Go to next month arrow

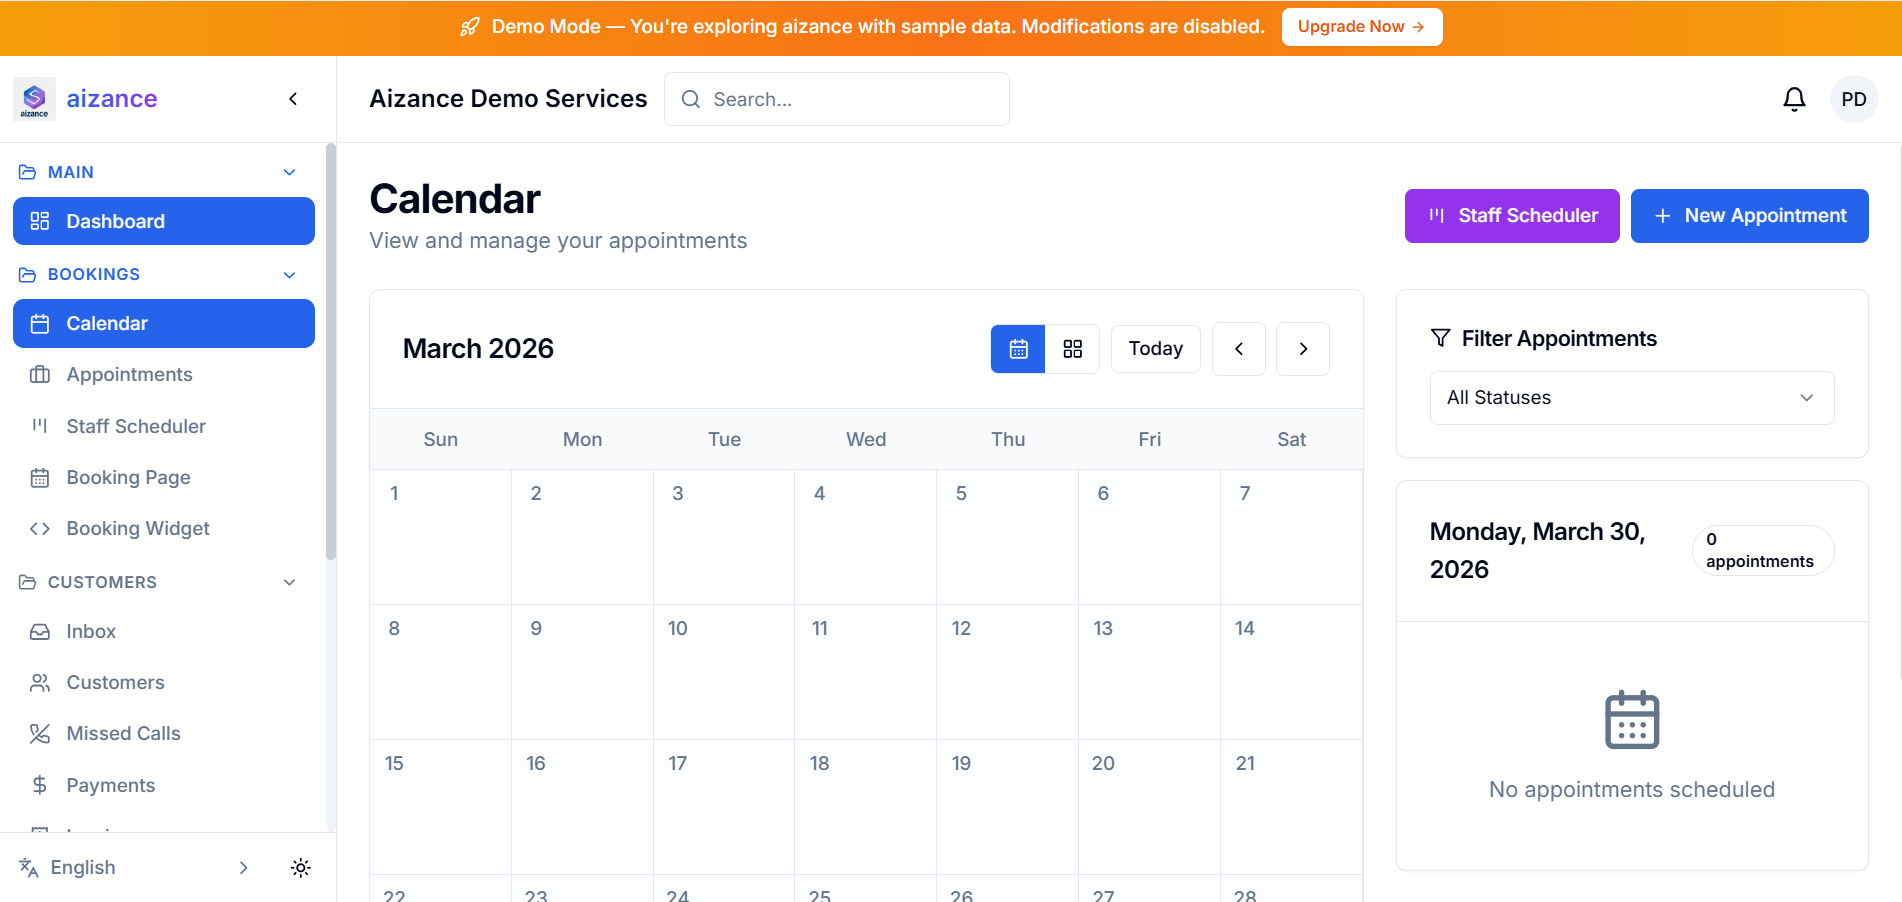pos(1303,349)
